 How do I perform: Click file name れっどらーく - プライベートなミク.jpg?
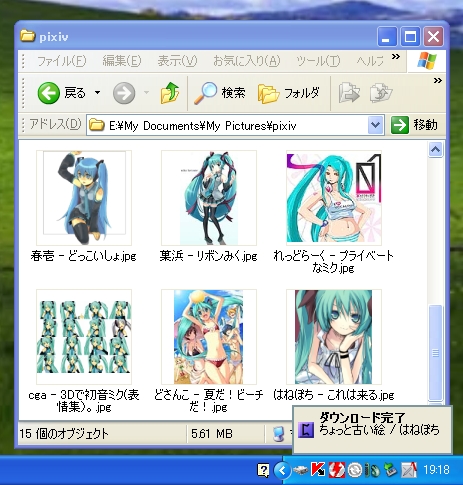click(334, 262)
